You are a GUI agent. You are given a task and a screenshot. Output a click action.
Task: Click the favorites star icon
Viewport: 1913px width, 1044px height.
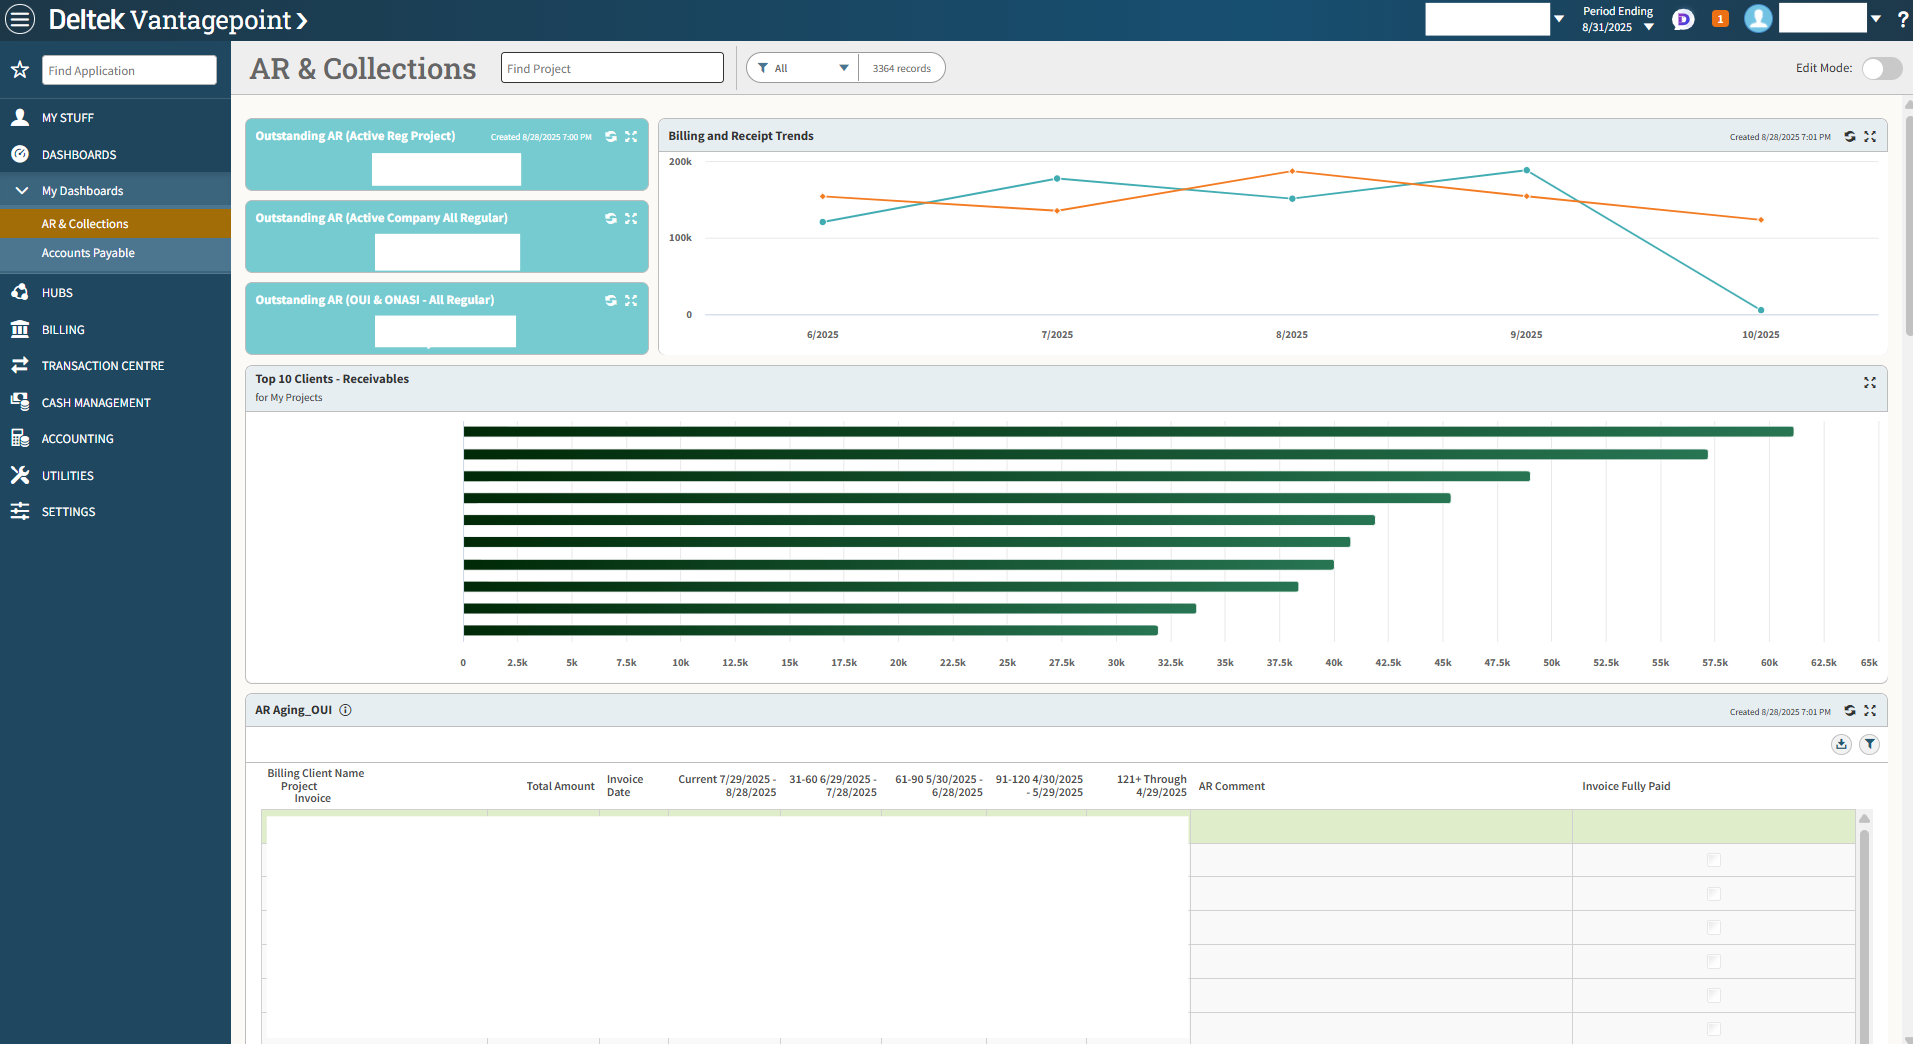click(x=20, y=70)
